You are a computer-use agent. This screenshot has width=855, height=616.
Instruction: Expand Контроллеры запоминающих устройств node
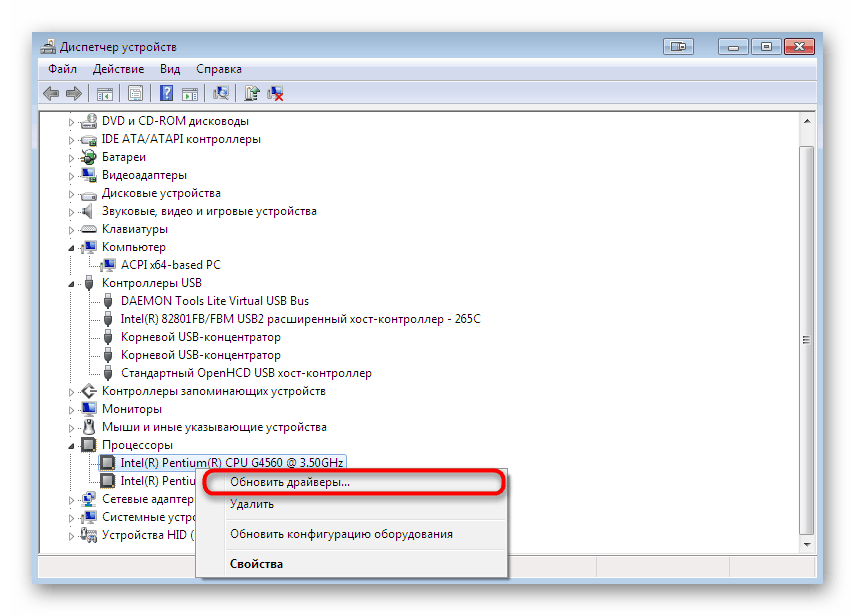71,392
